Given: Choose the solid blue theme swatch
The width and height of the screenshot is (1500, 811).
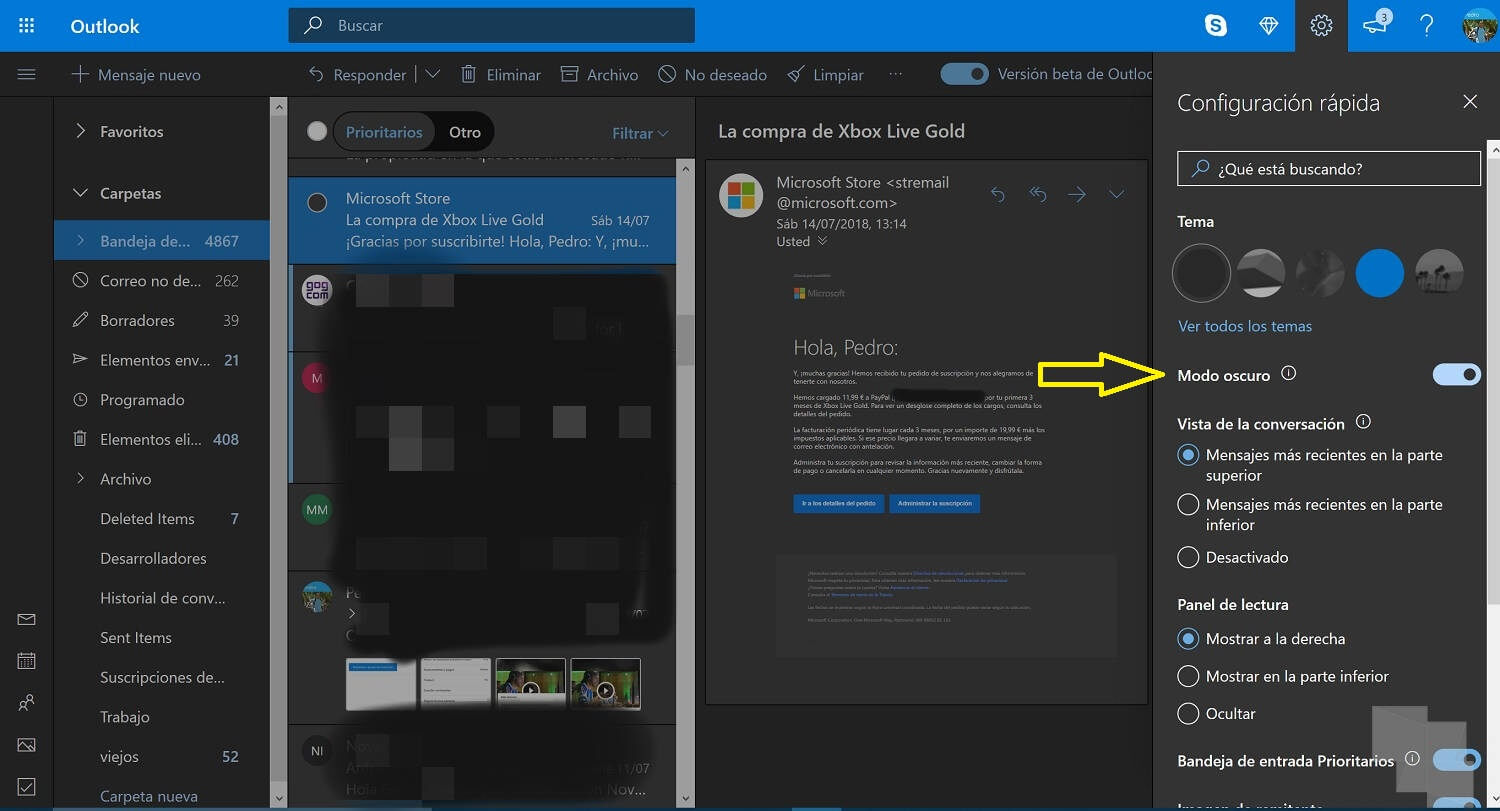Looking at the screenshot, I should (1380, 272).
